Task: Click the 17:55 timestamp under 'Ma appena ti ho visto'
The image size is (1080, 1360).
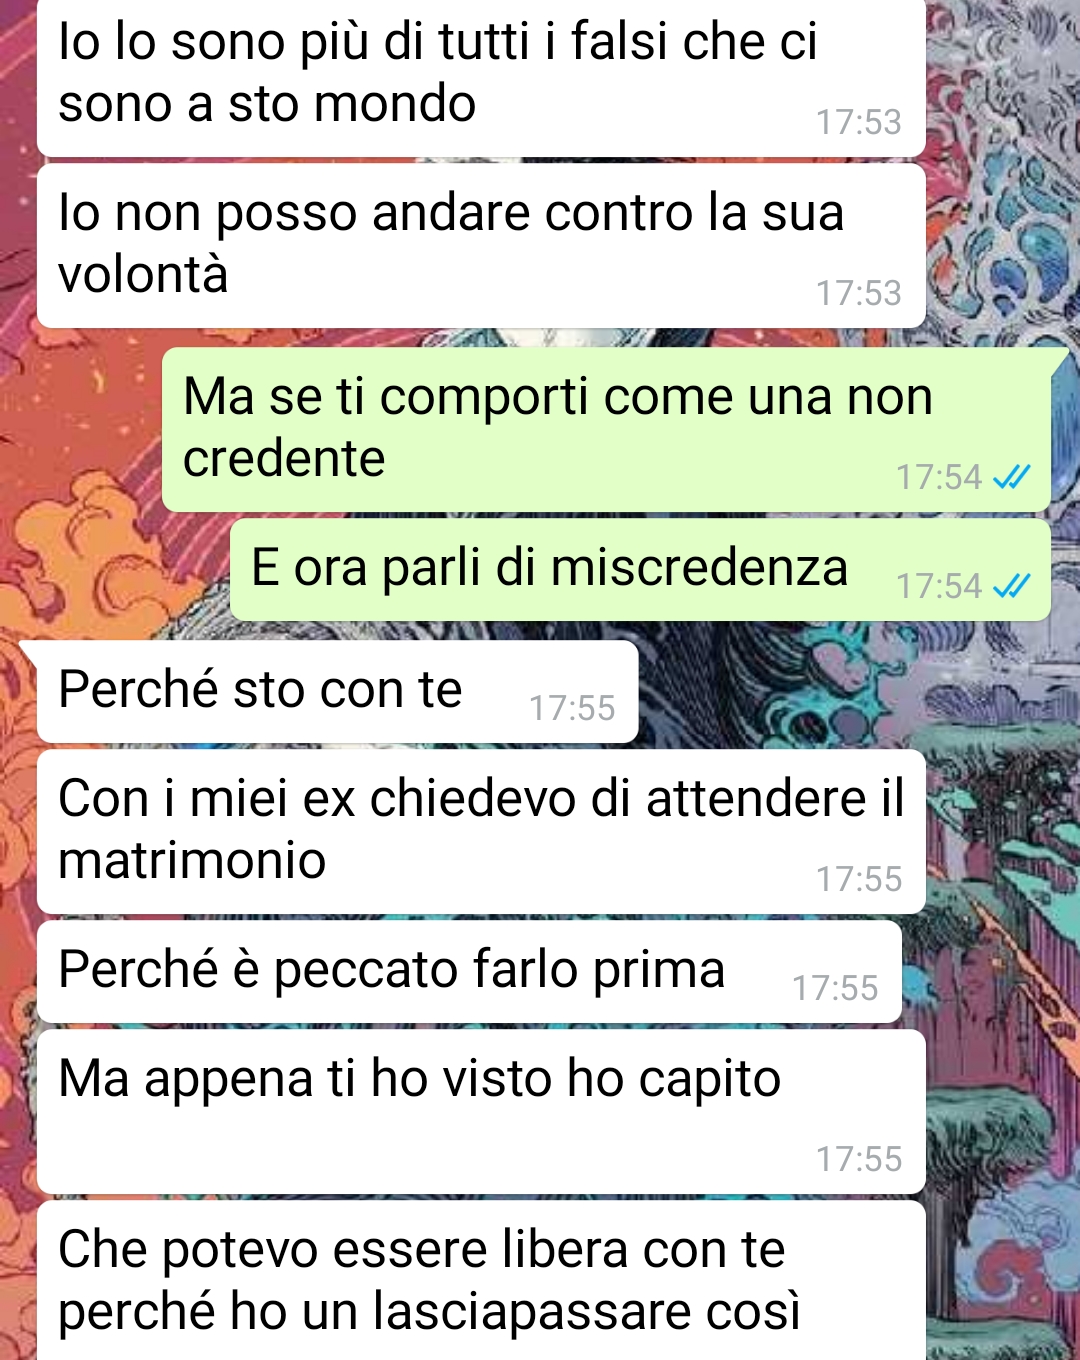Action: (859, 1159)
